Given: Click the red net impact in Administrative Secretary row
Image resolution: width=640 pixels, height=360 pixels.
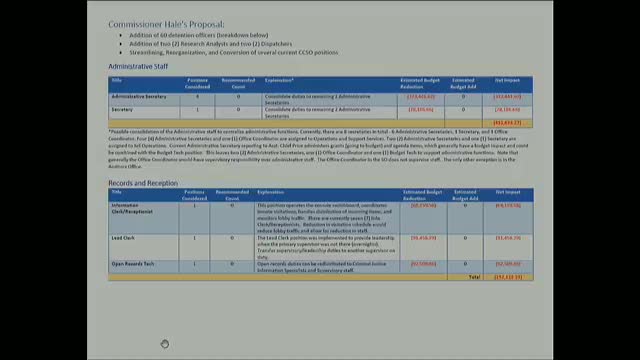Looking at the screenshot, I should coord(507,97).
